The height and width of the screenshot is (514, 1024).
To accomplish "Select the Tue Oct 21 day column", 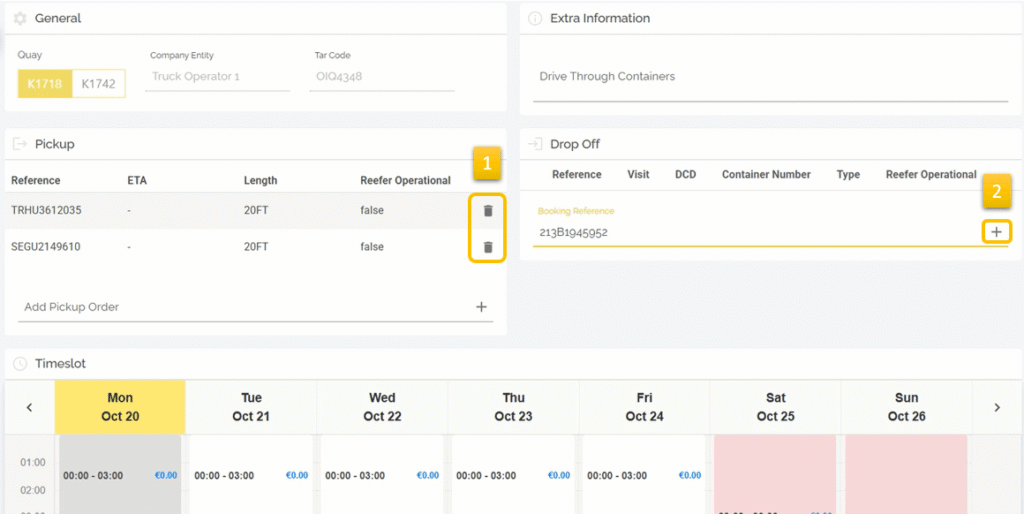I will pyautogui.click(x=251, y=407).
